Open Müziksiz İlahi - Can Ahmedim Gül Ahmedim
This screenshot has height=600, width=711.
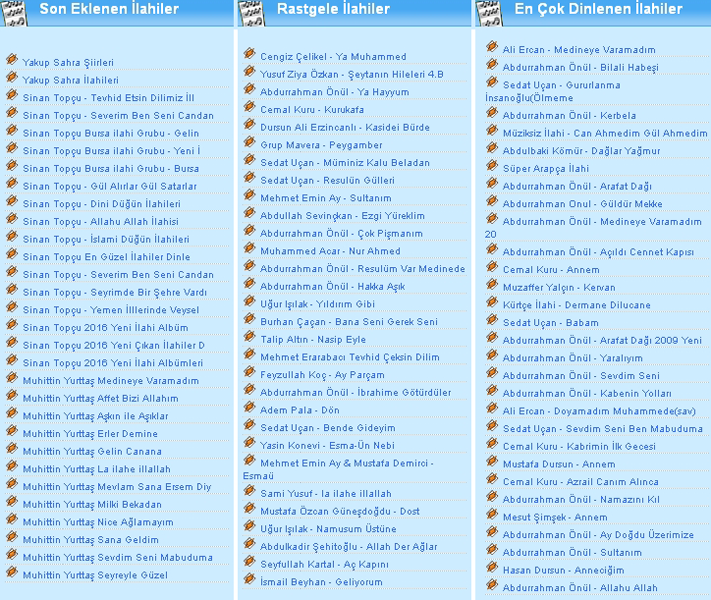pyautogui.click(x=605, y=133)
